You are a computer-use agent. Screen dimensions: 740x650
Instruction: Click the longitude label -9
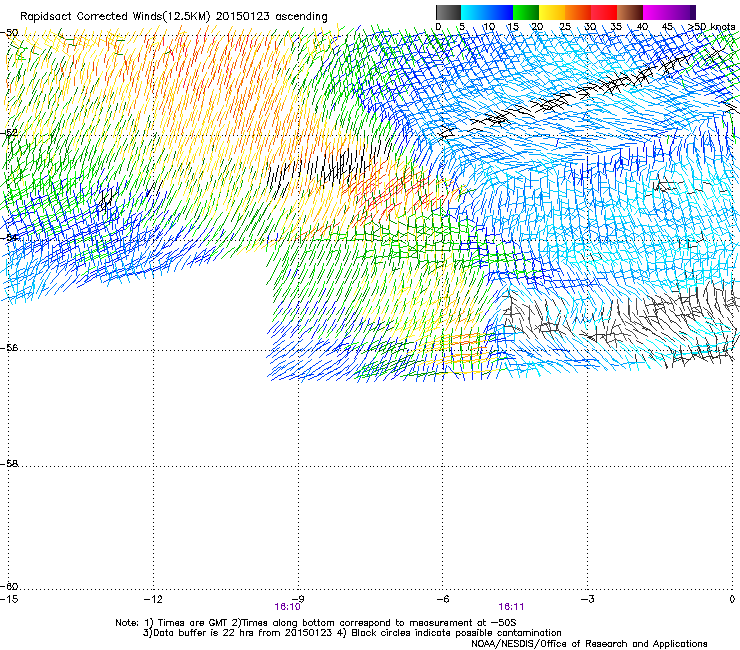click(x=299, y=599)
